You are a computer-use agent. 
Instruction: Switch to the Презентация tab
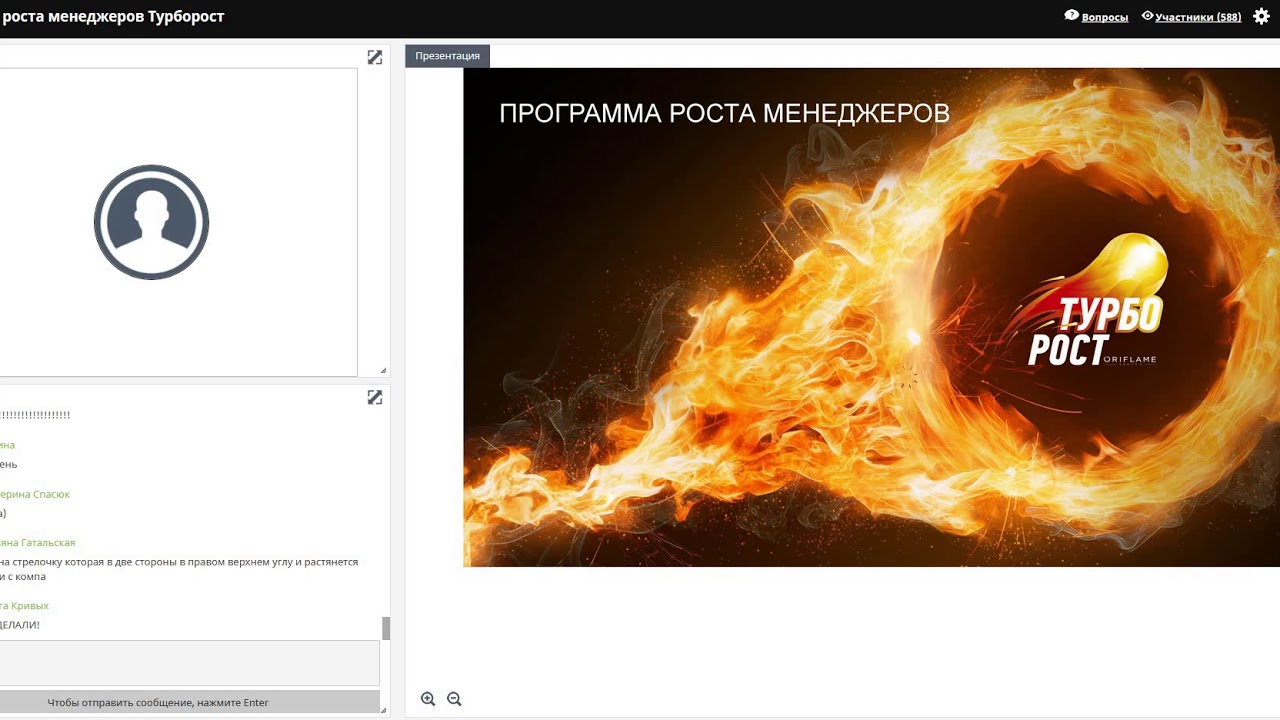coord(447,56)
